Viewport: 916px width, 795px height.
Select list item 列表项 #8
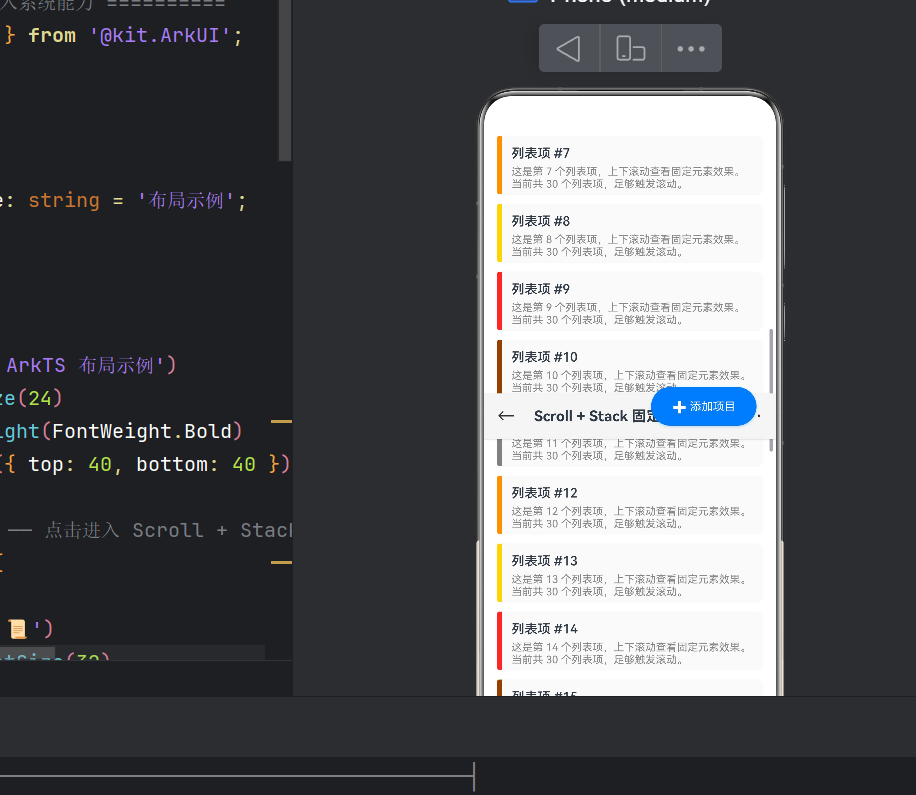pyautogui.click(x=630, y=233)
